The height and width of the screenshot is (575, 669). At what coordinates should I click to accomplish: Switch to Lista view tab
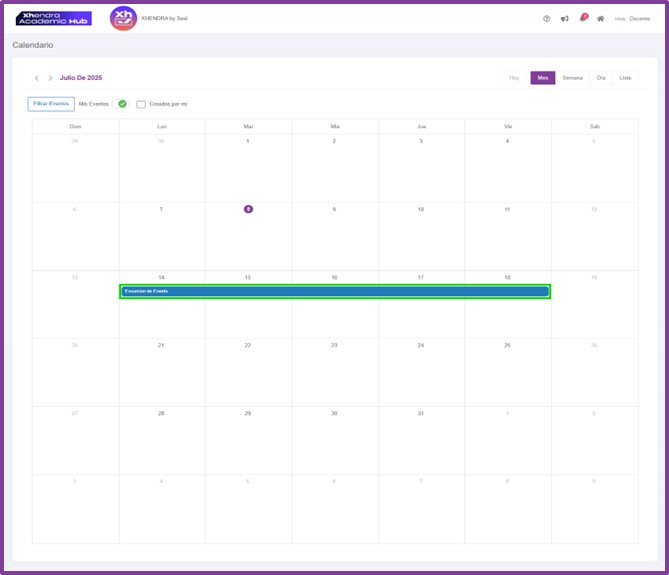pyautogui.click(x=625, y=78)
